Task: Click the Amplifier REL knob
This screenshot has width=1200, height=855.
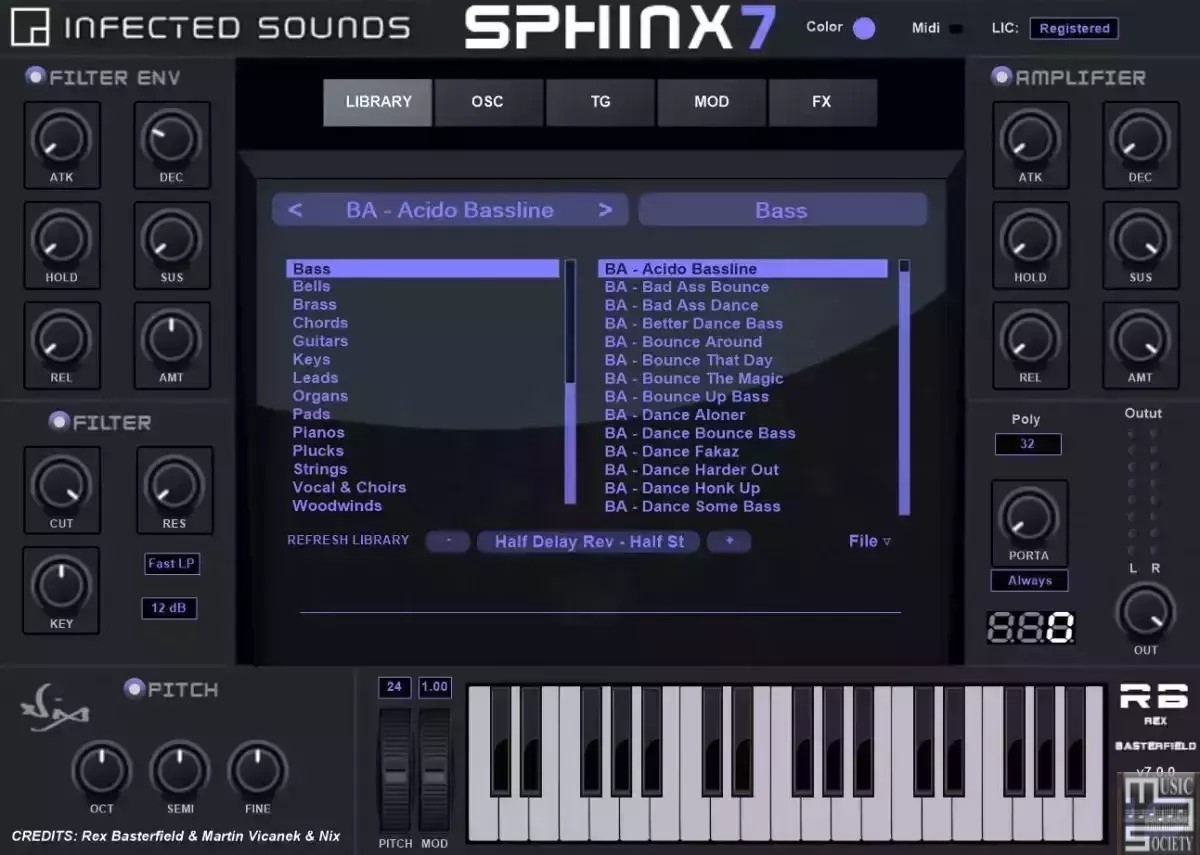Action: click(1030, 338)
